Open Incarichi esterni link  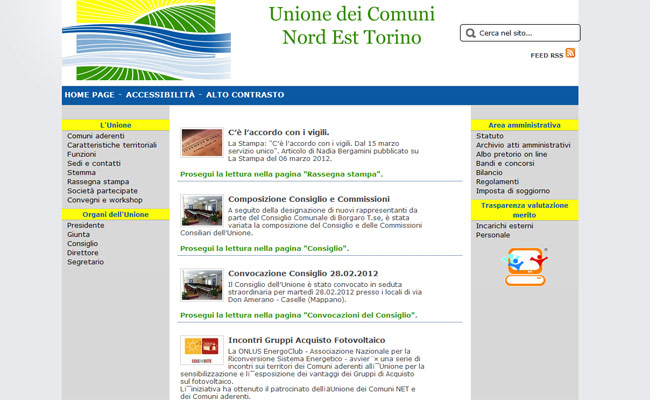[x=504, y=226]
